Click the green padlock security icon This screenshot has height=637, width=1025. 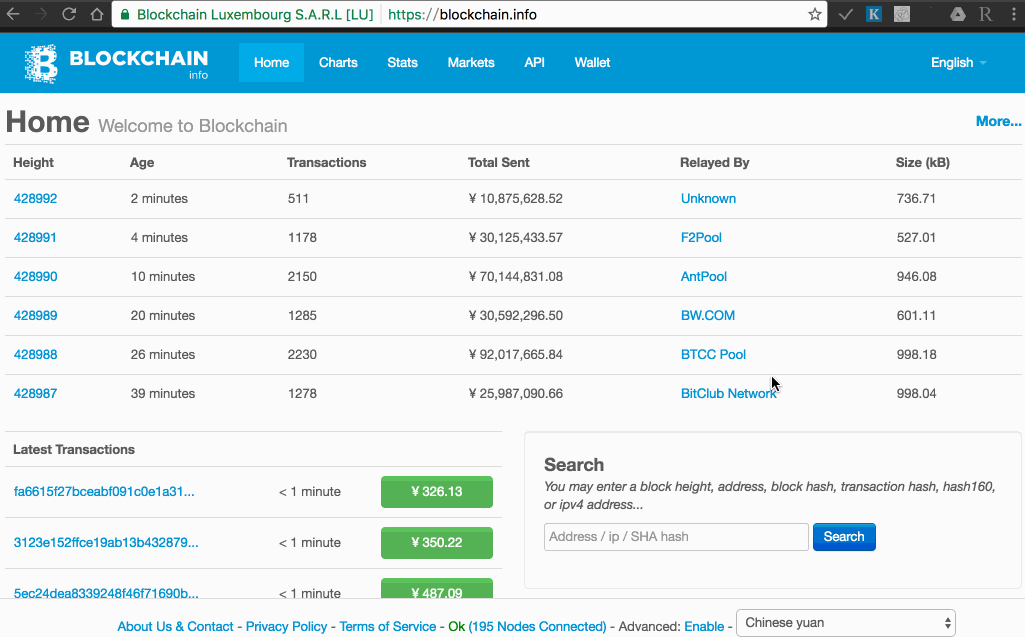126,14
